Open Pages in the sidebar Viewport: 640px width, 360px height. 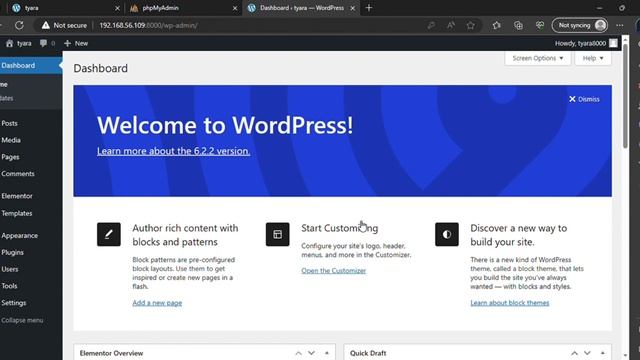31,157
